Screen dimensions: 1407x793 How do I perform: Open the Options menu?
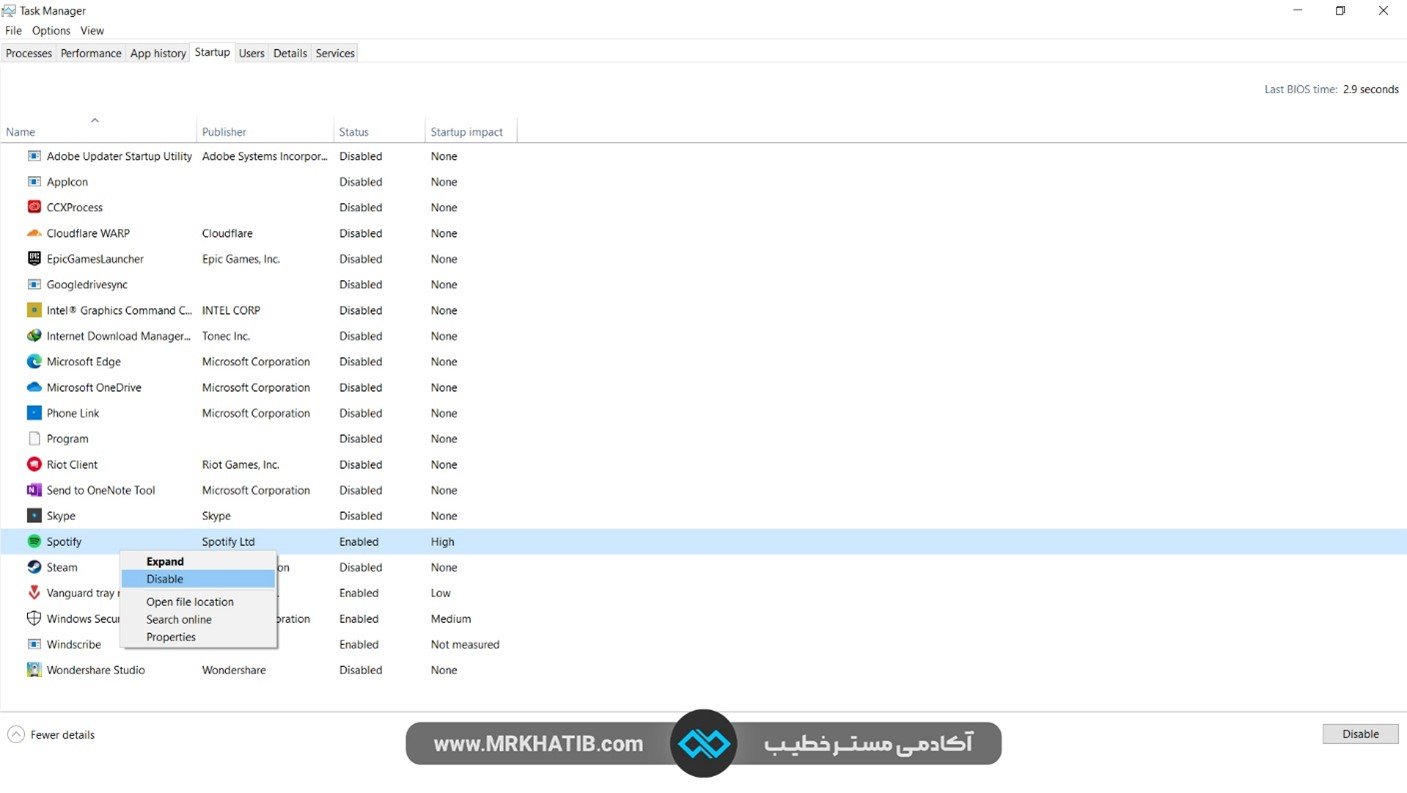tap(51, 31)
